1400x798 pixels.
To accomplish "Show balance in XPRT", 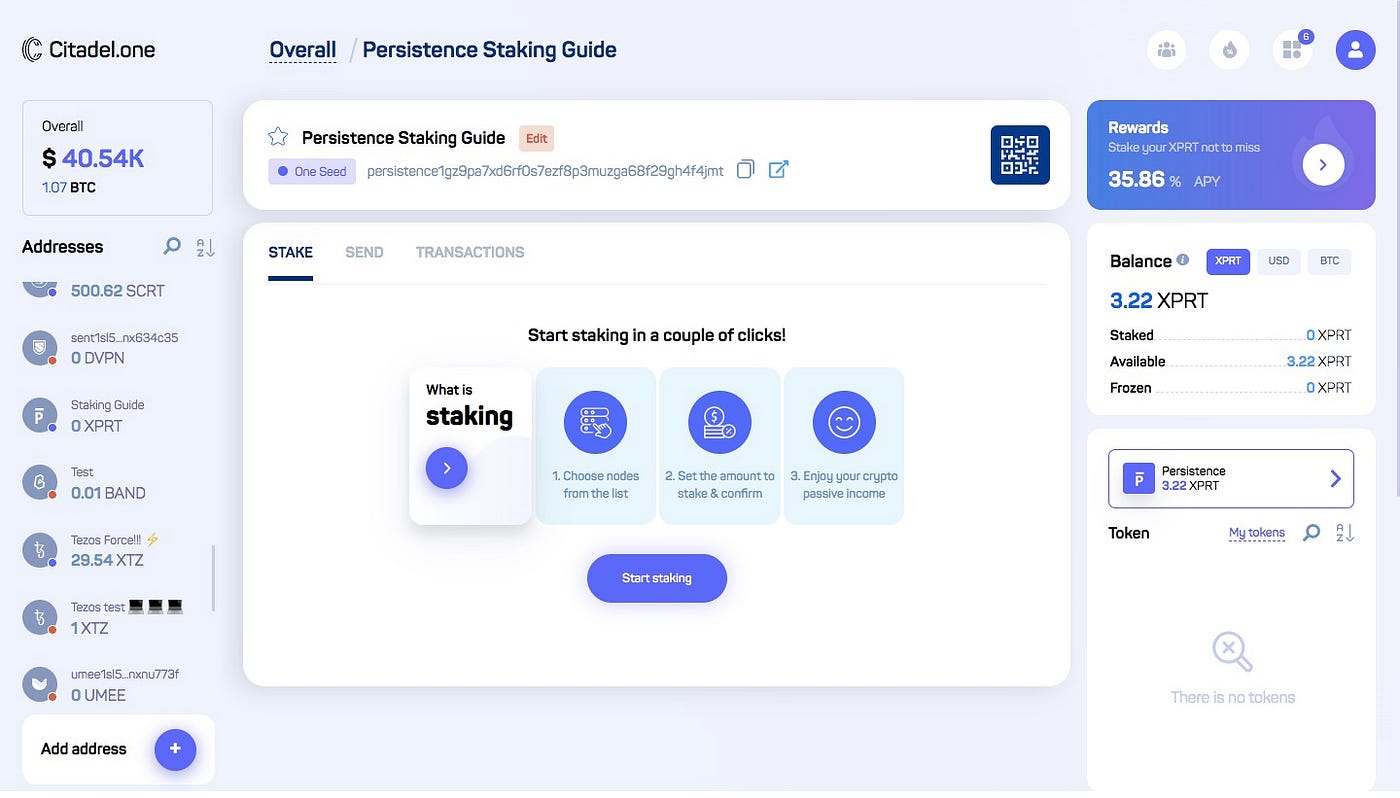I will tap(1228, 261).
